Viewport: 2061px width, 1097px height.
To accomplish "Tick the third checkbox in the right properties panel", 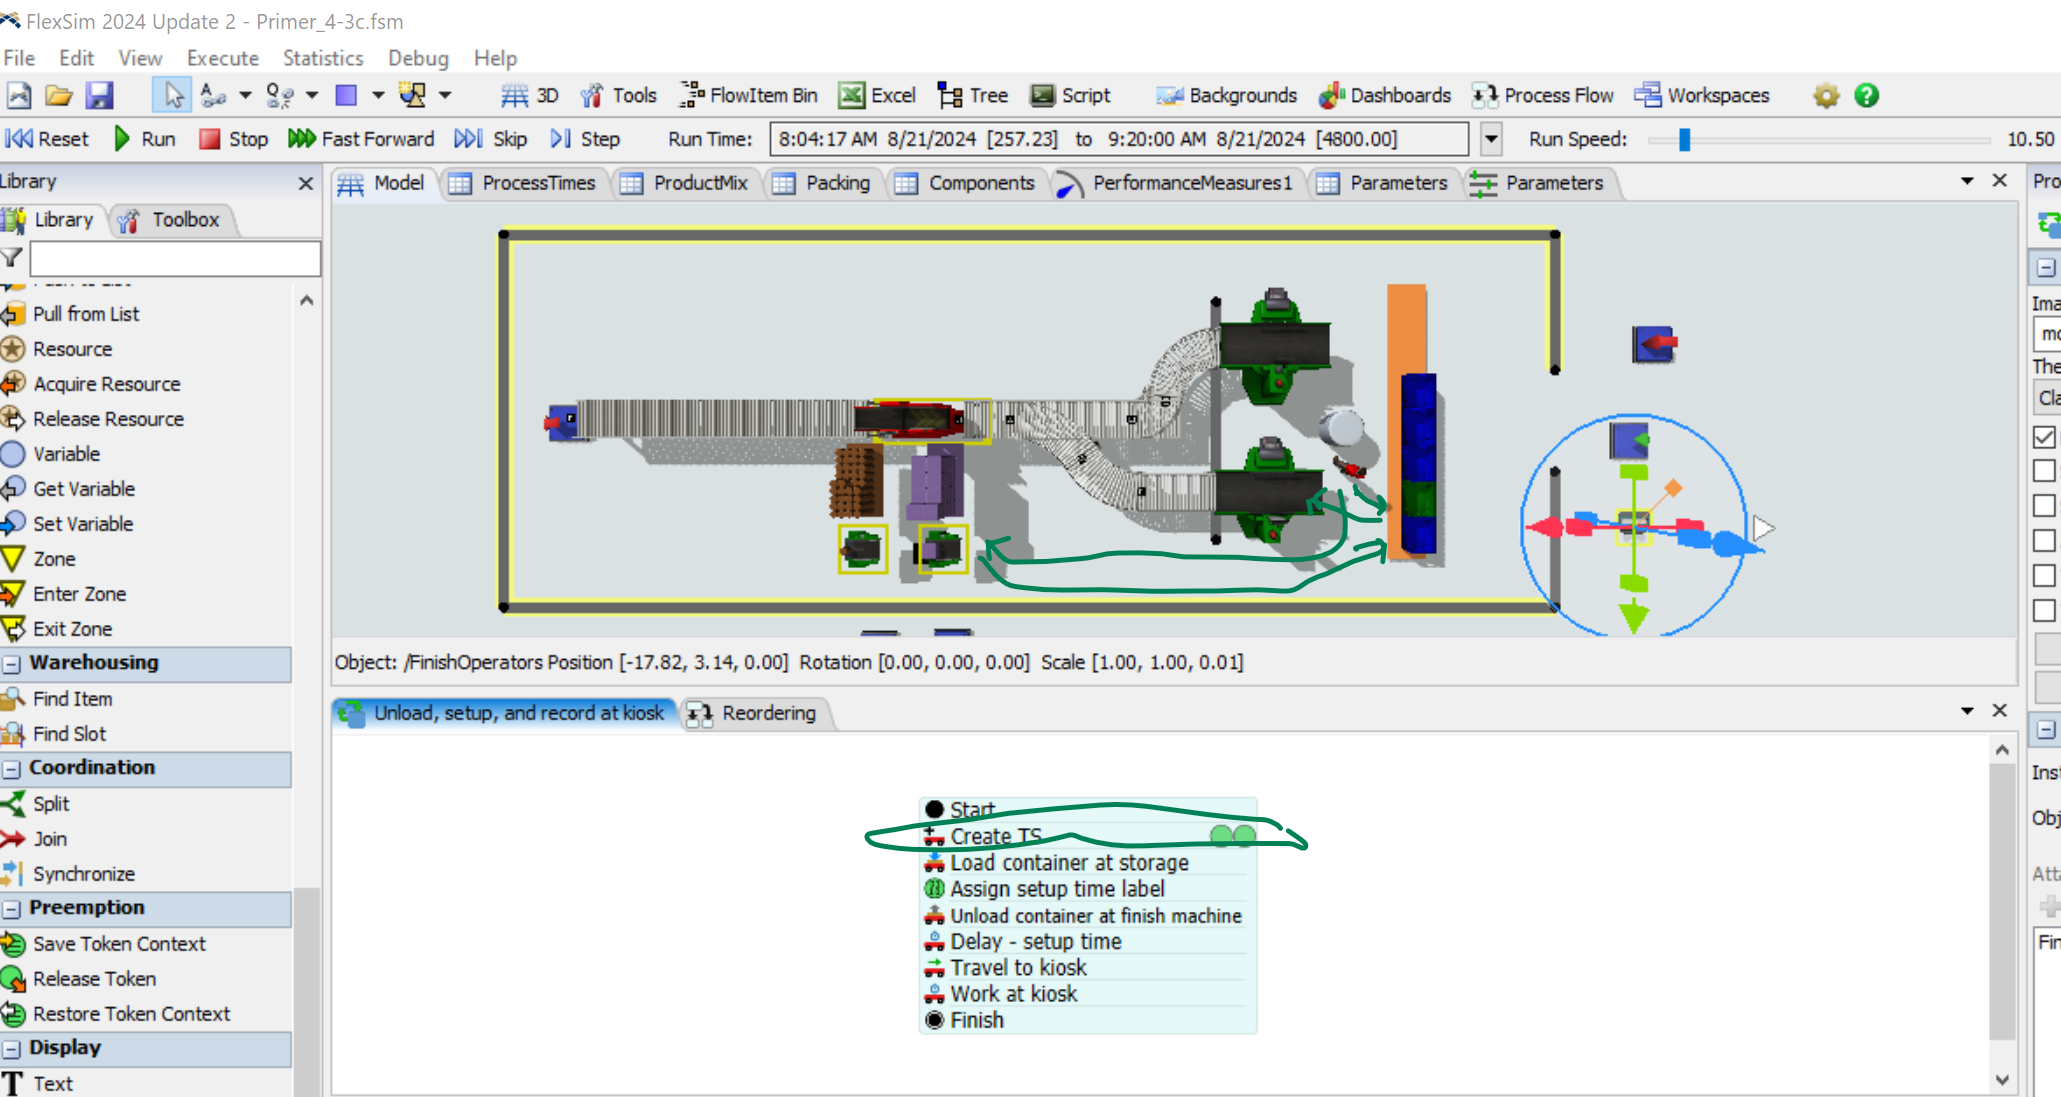I will [x=2044, y=506].
